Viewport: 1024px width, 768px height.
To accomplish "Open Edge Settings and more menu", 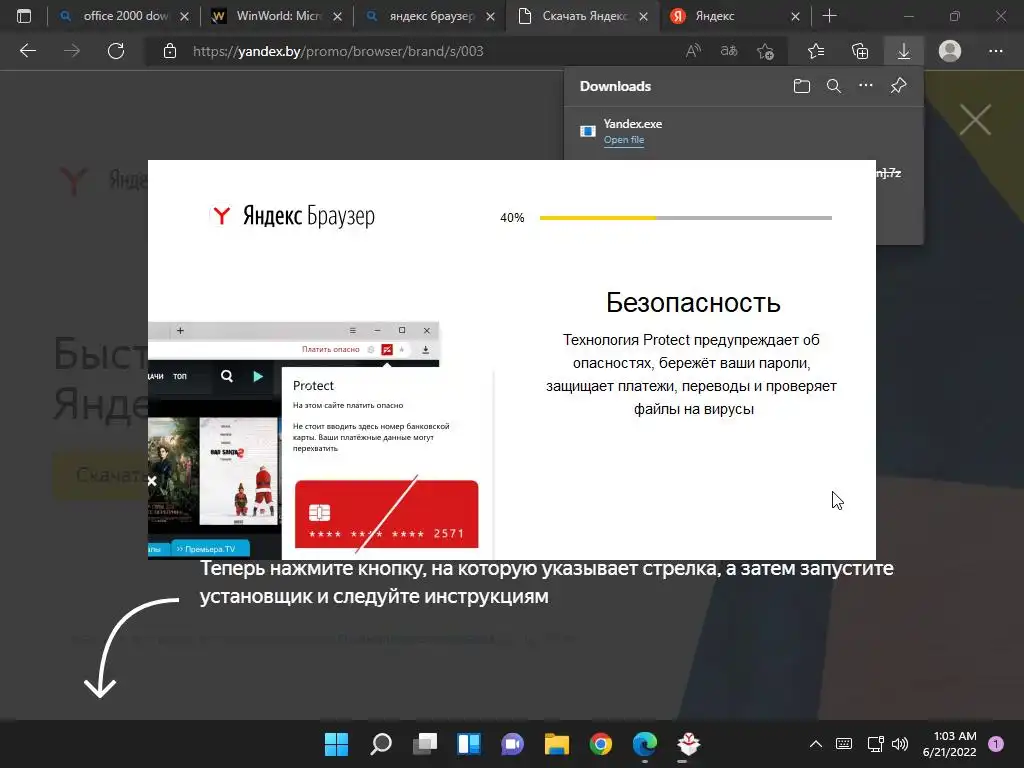I will pyautogui.click(x=995, y=51).
